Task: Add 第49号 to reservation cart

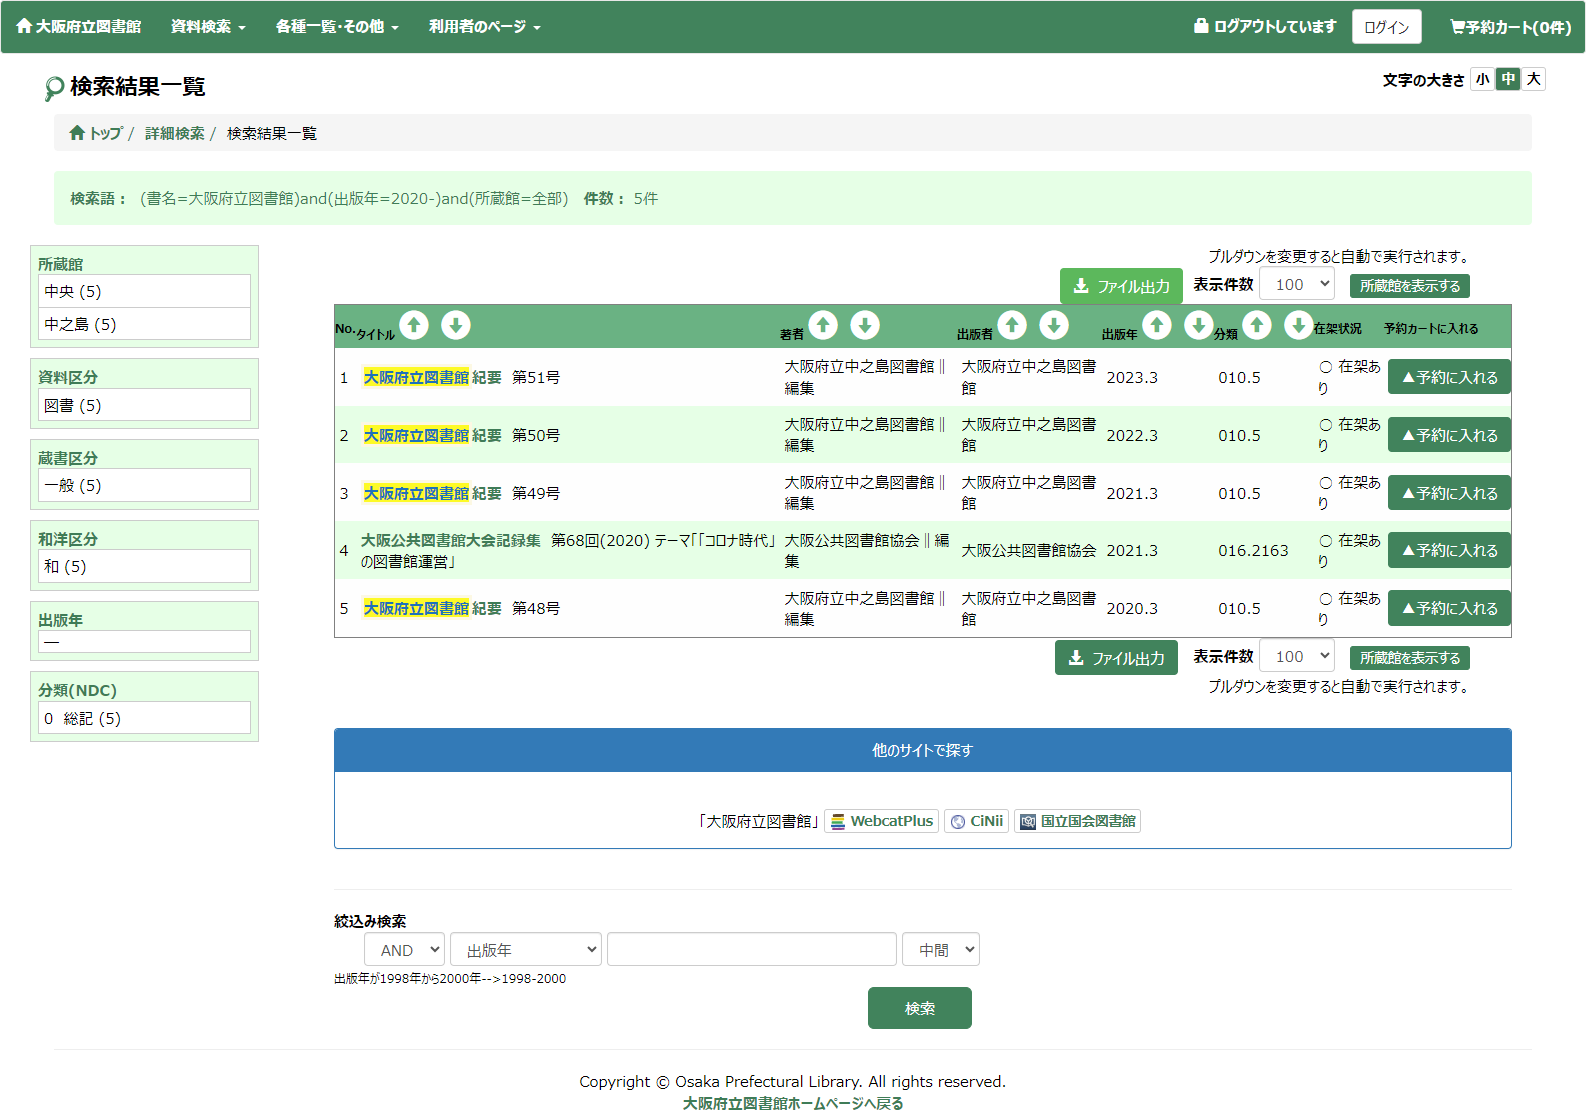Action: coord(1449,493)
